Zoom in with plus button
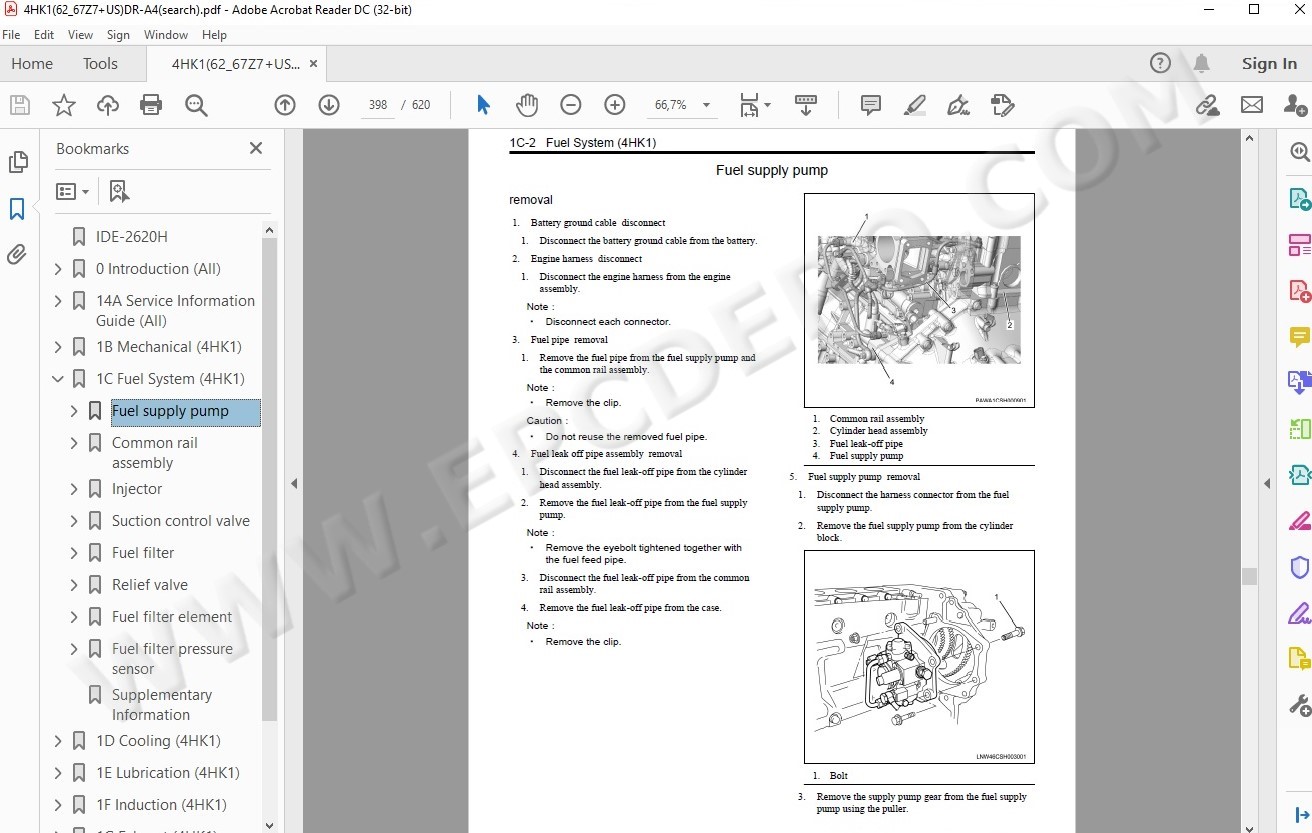Viewport: 1312px width, 833px height. 614,105
